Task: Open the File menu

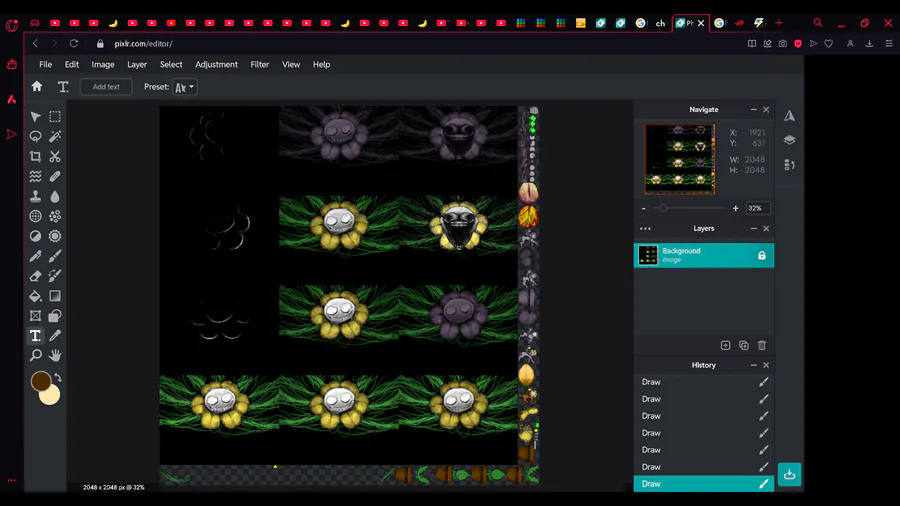Action: coord(45,64)
